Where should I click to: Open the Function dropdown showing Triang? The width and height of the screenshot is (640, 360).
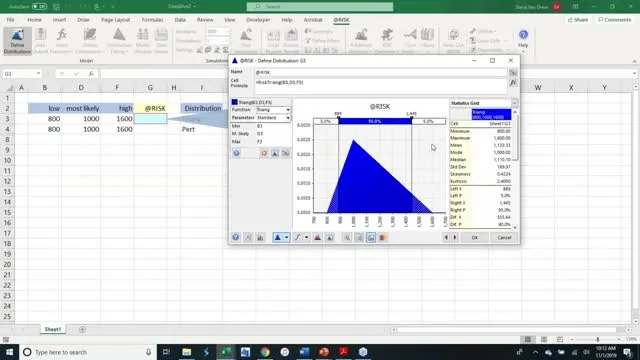tap(273, 110)
